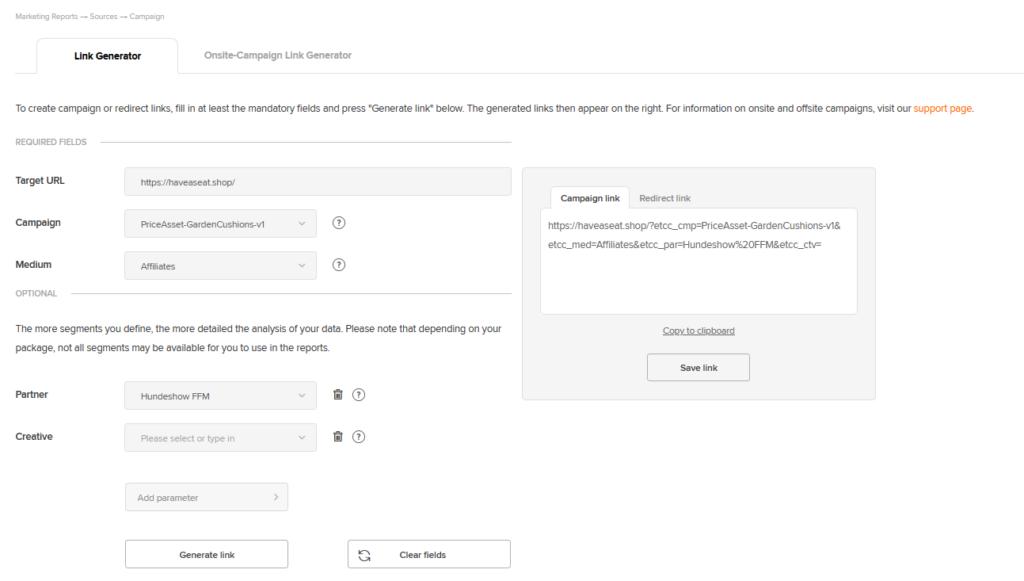
Task: Click the Save link button
Action: [698, 368]
